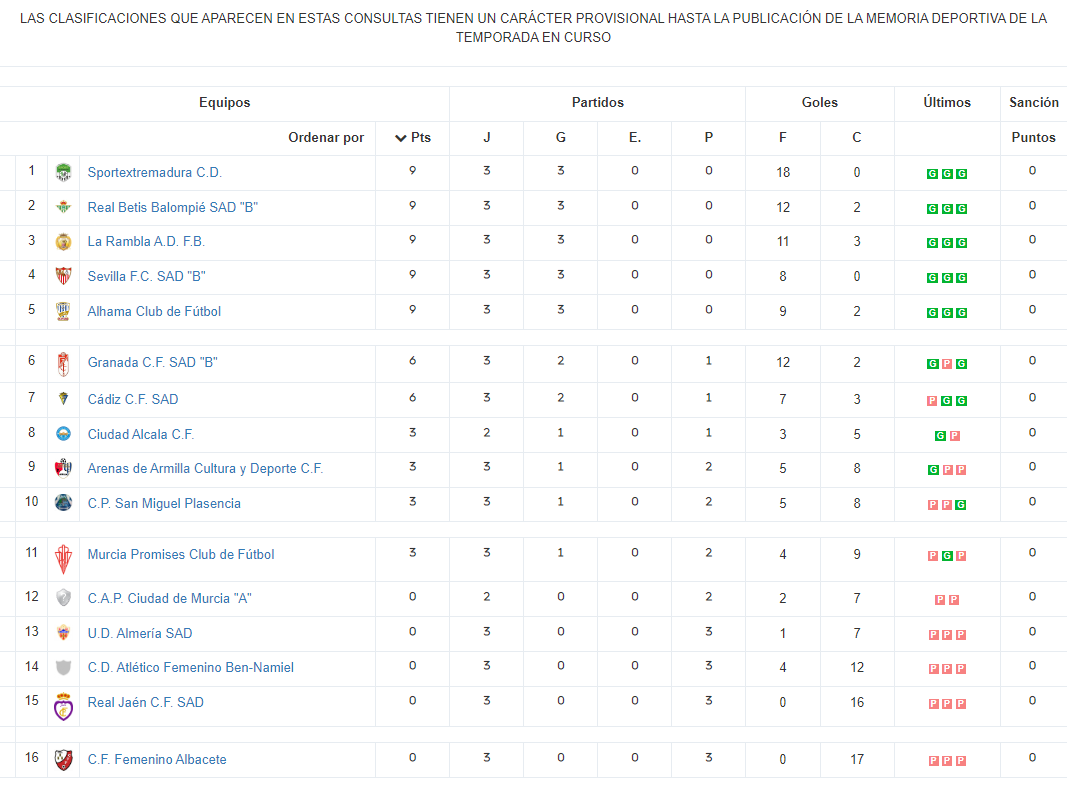
Task: Click the Real Betis Balompié B crest
Action: [63, 207]
